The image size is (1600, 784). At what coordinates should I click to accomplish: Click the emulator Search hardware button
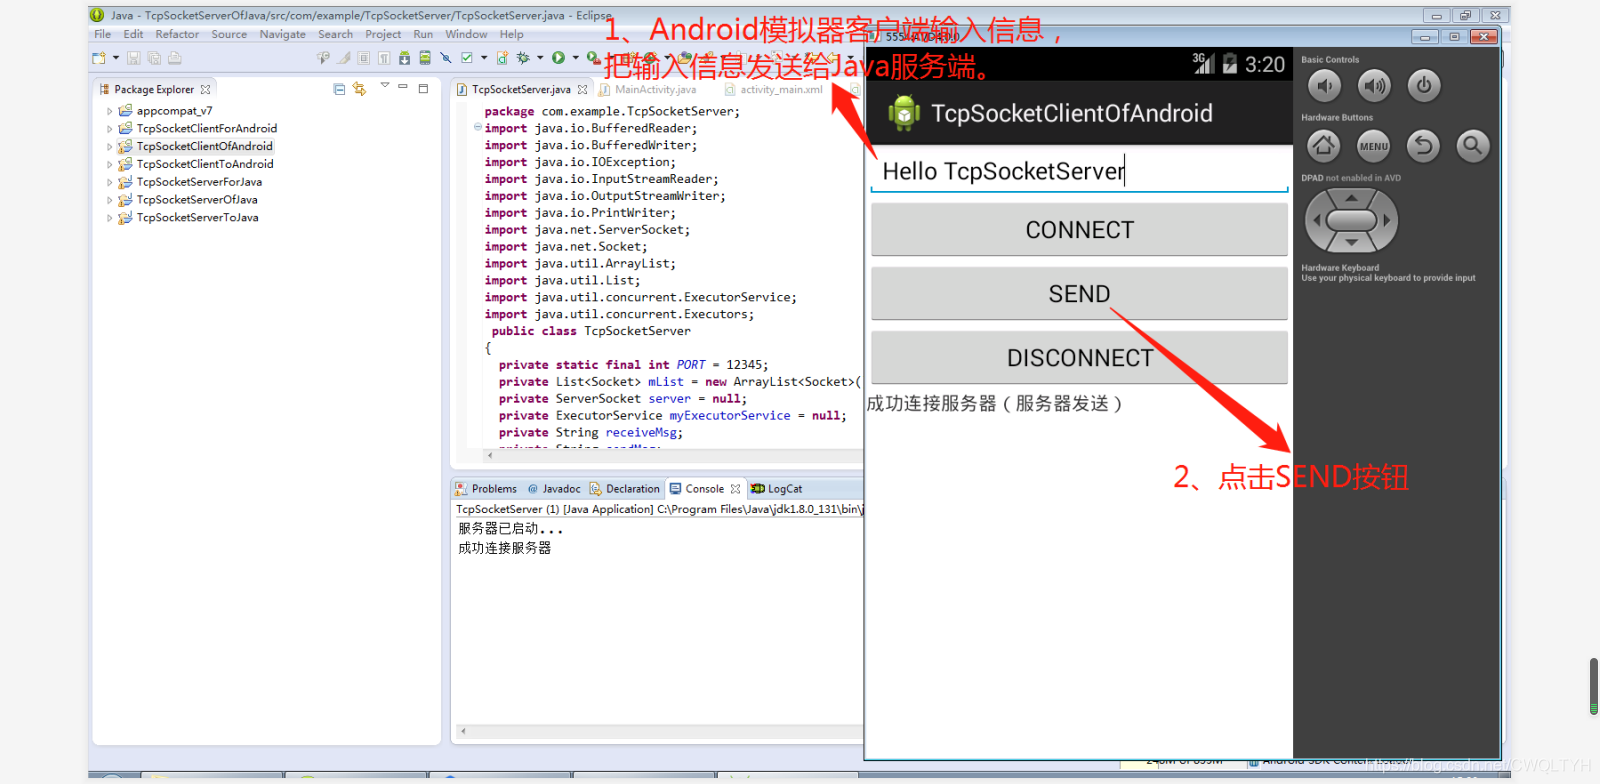(x=1472, y=146)
